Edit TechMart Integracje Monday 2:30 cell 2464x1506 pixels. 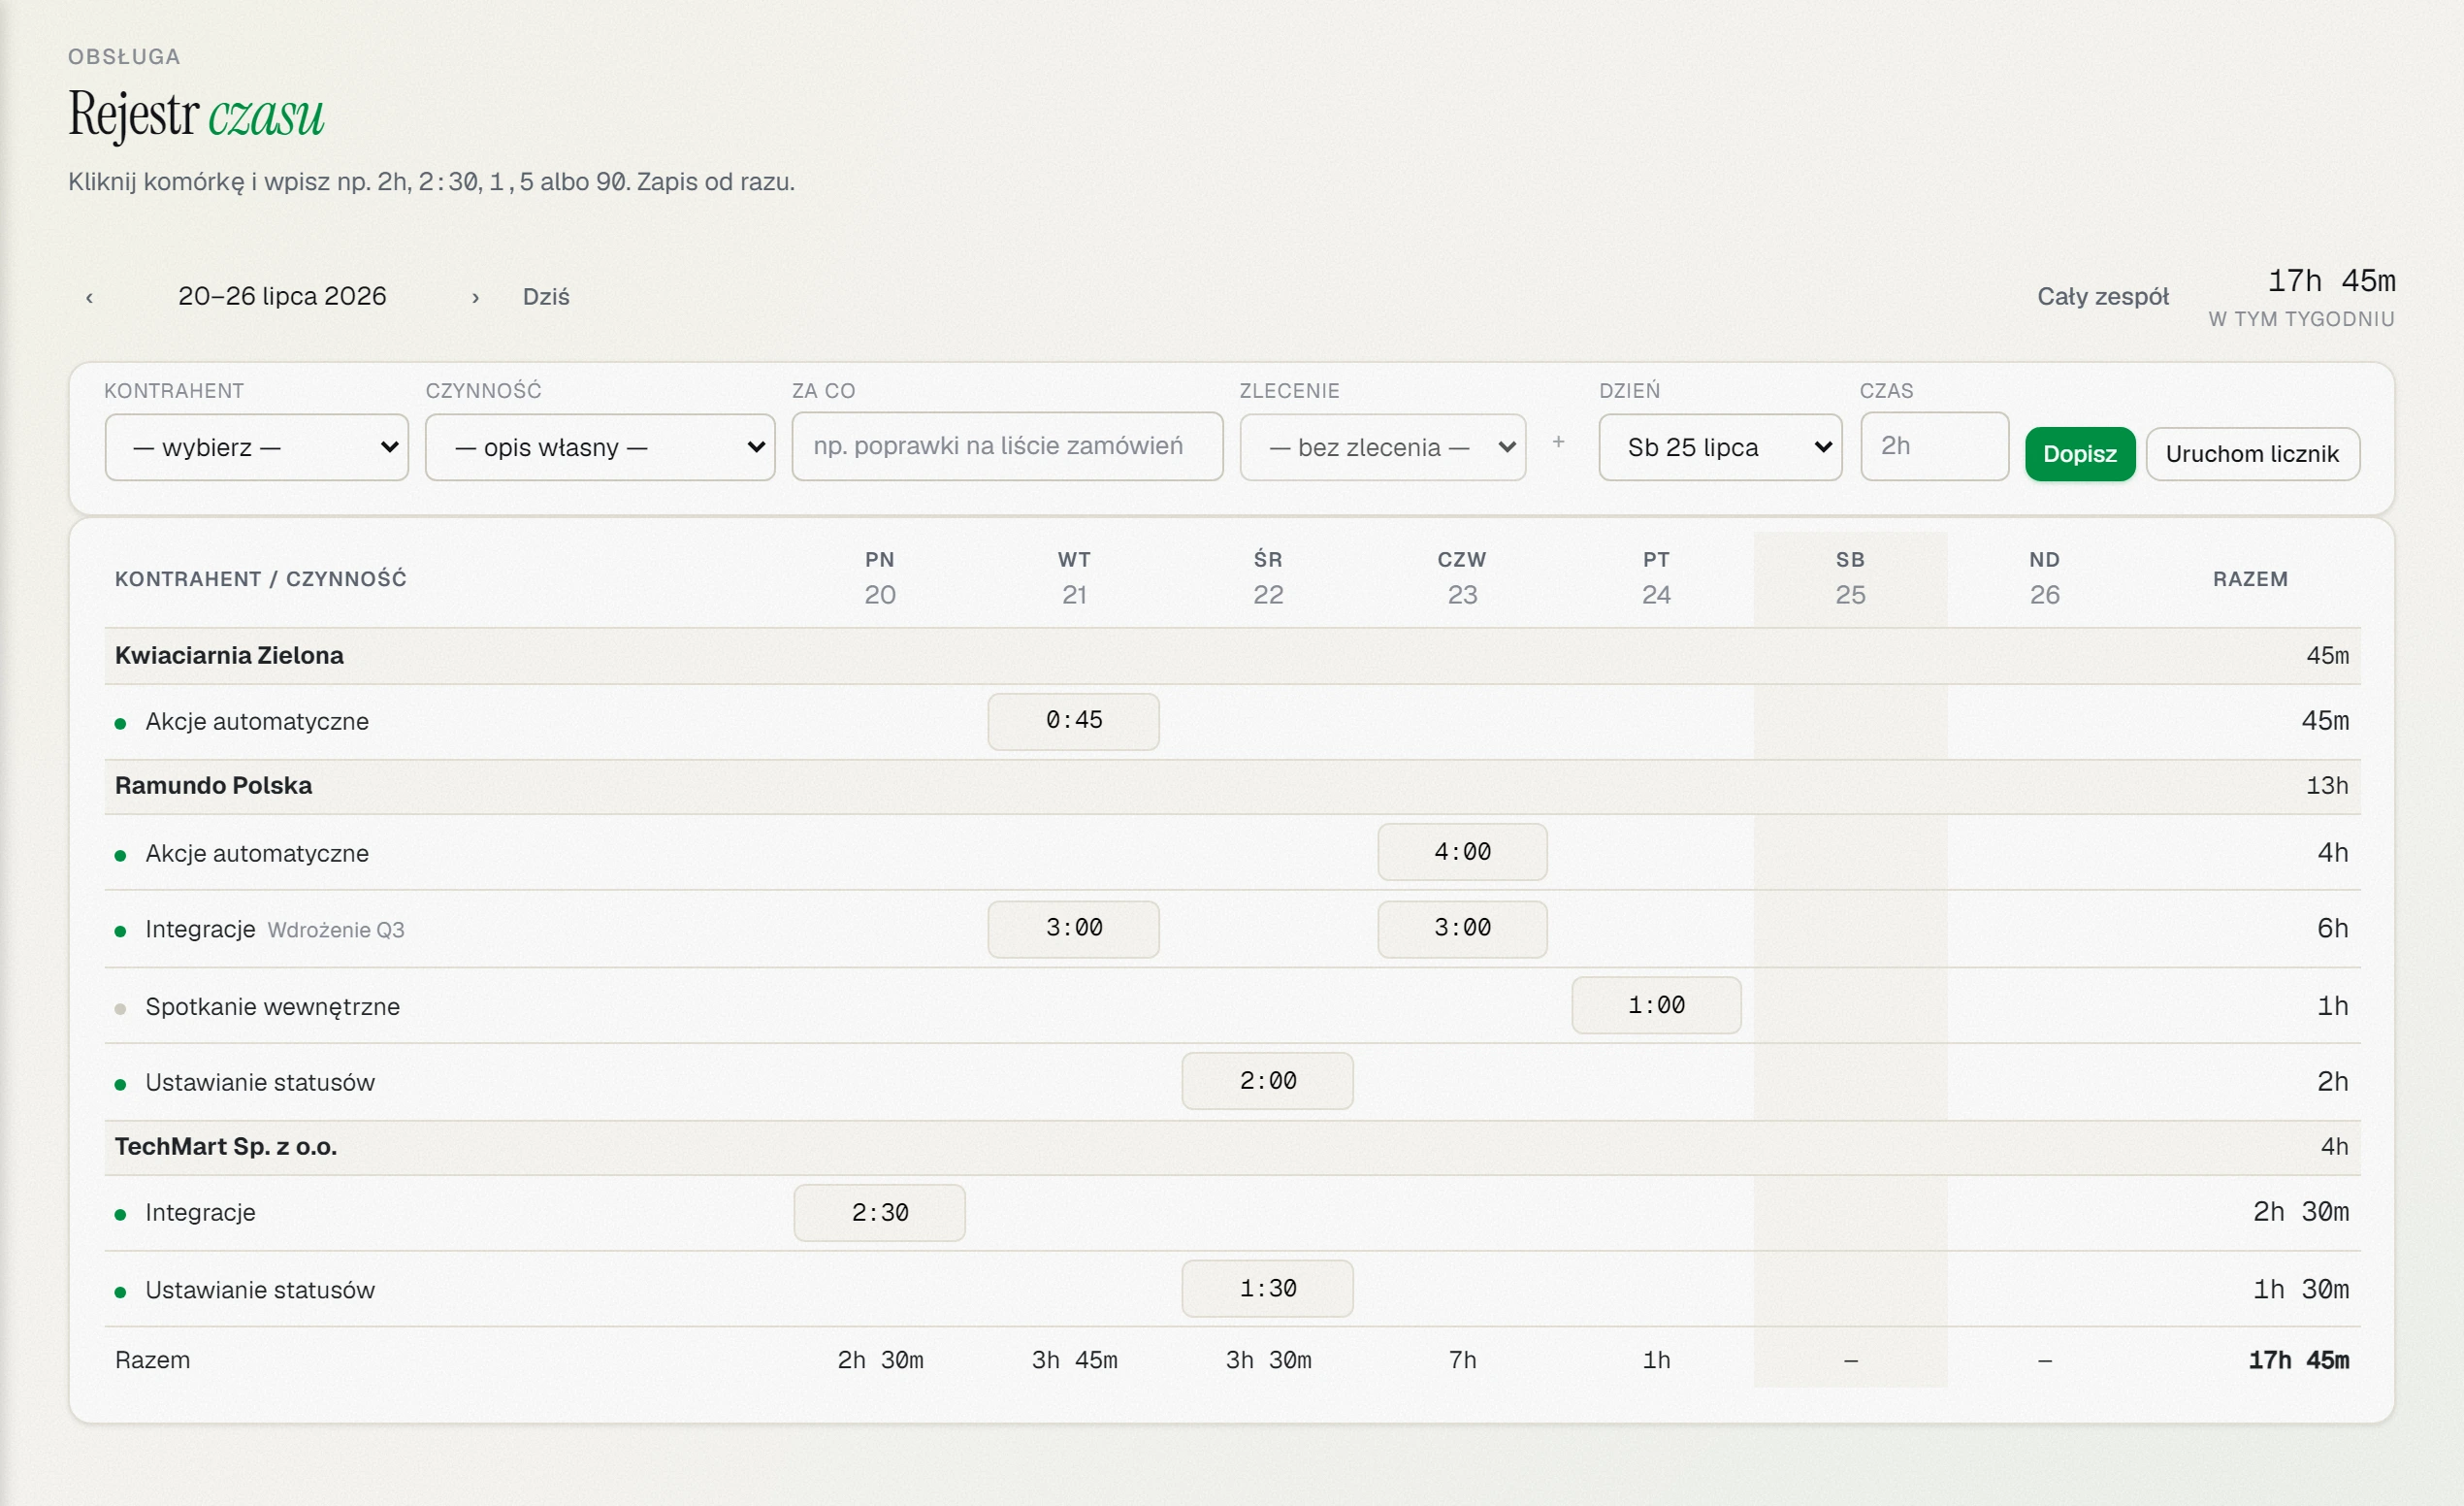880,1213
